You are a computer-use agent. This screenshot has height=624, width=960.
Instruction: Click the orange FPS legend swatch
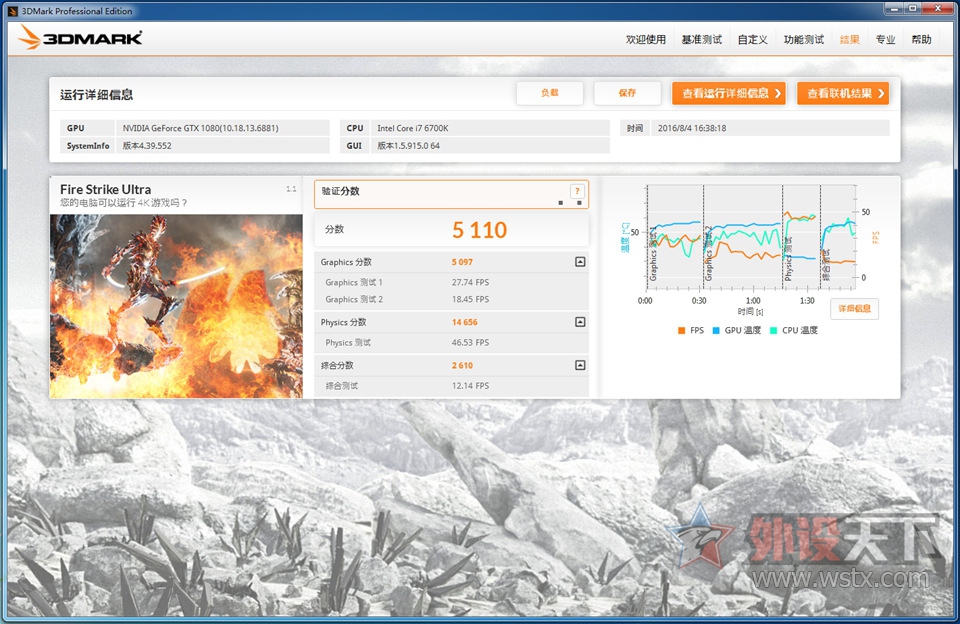coord(681,331)
